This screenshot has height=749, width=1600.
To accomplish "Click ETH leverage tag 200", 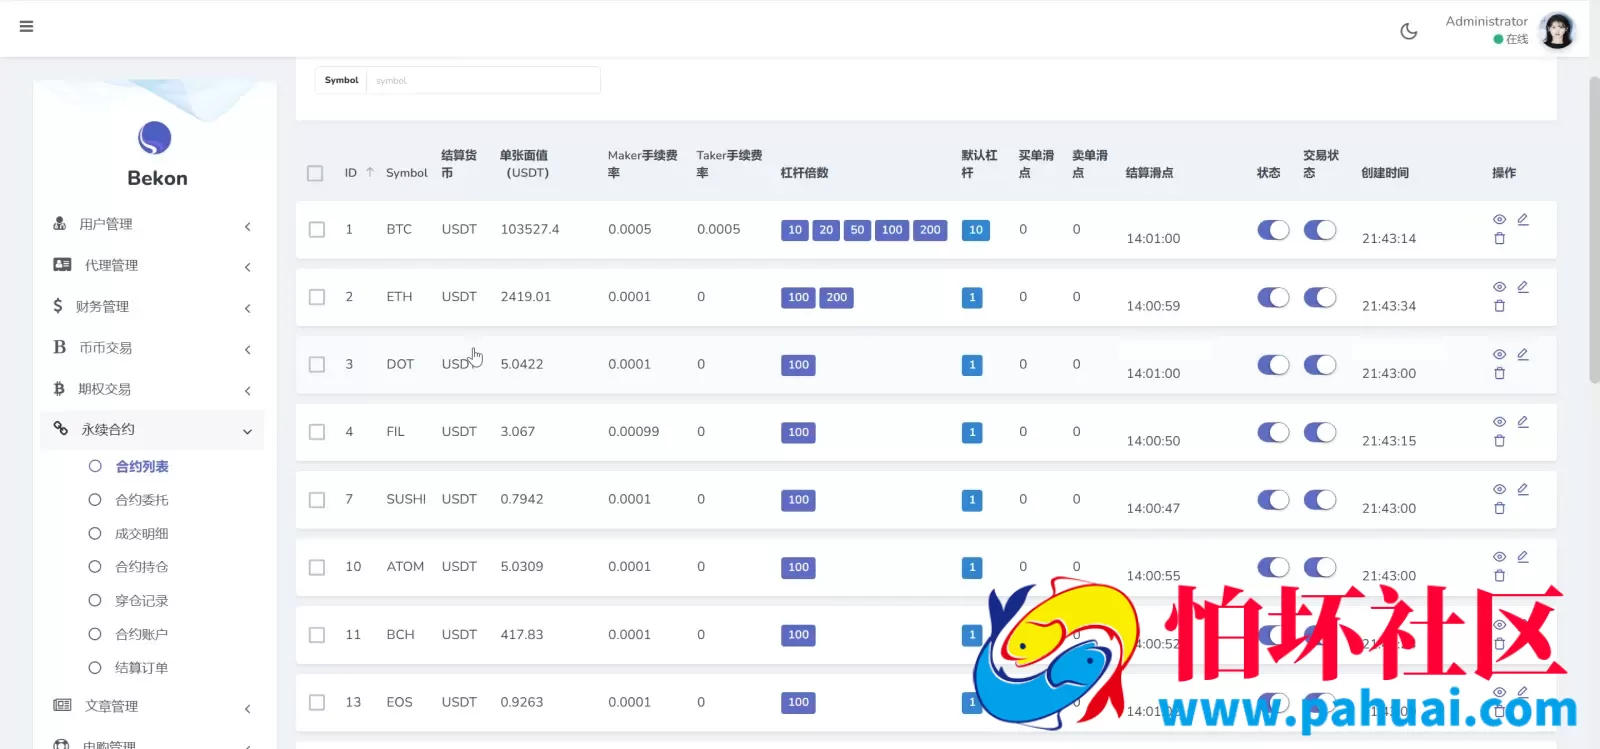I will tap(836, 297).
